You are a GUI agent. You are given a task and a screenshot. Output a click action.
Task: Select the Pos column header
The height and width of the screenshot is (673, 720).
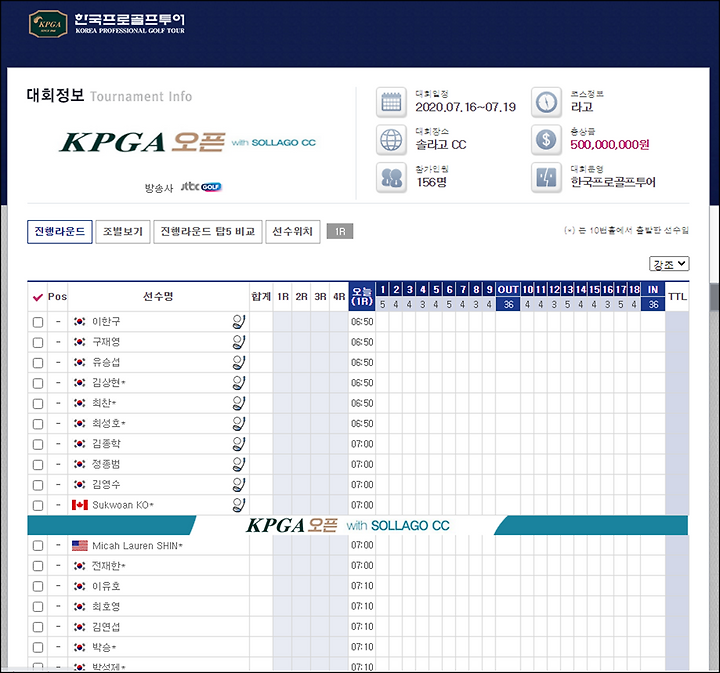coord(57,297)
